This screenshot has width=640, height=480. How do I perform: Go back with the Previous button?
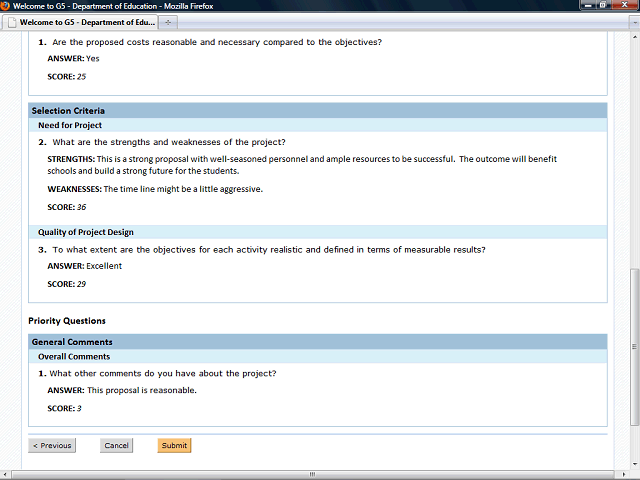coord(52,445)
